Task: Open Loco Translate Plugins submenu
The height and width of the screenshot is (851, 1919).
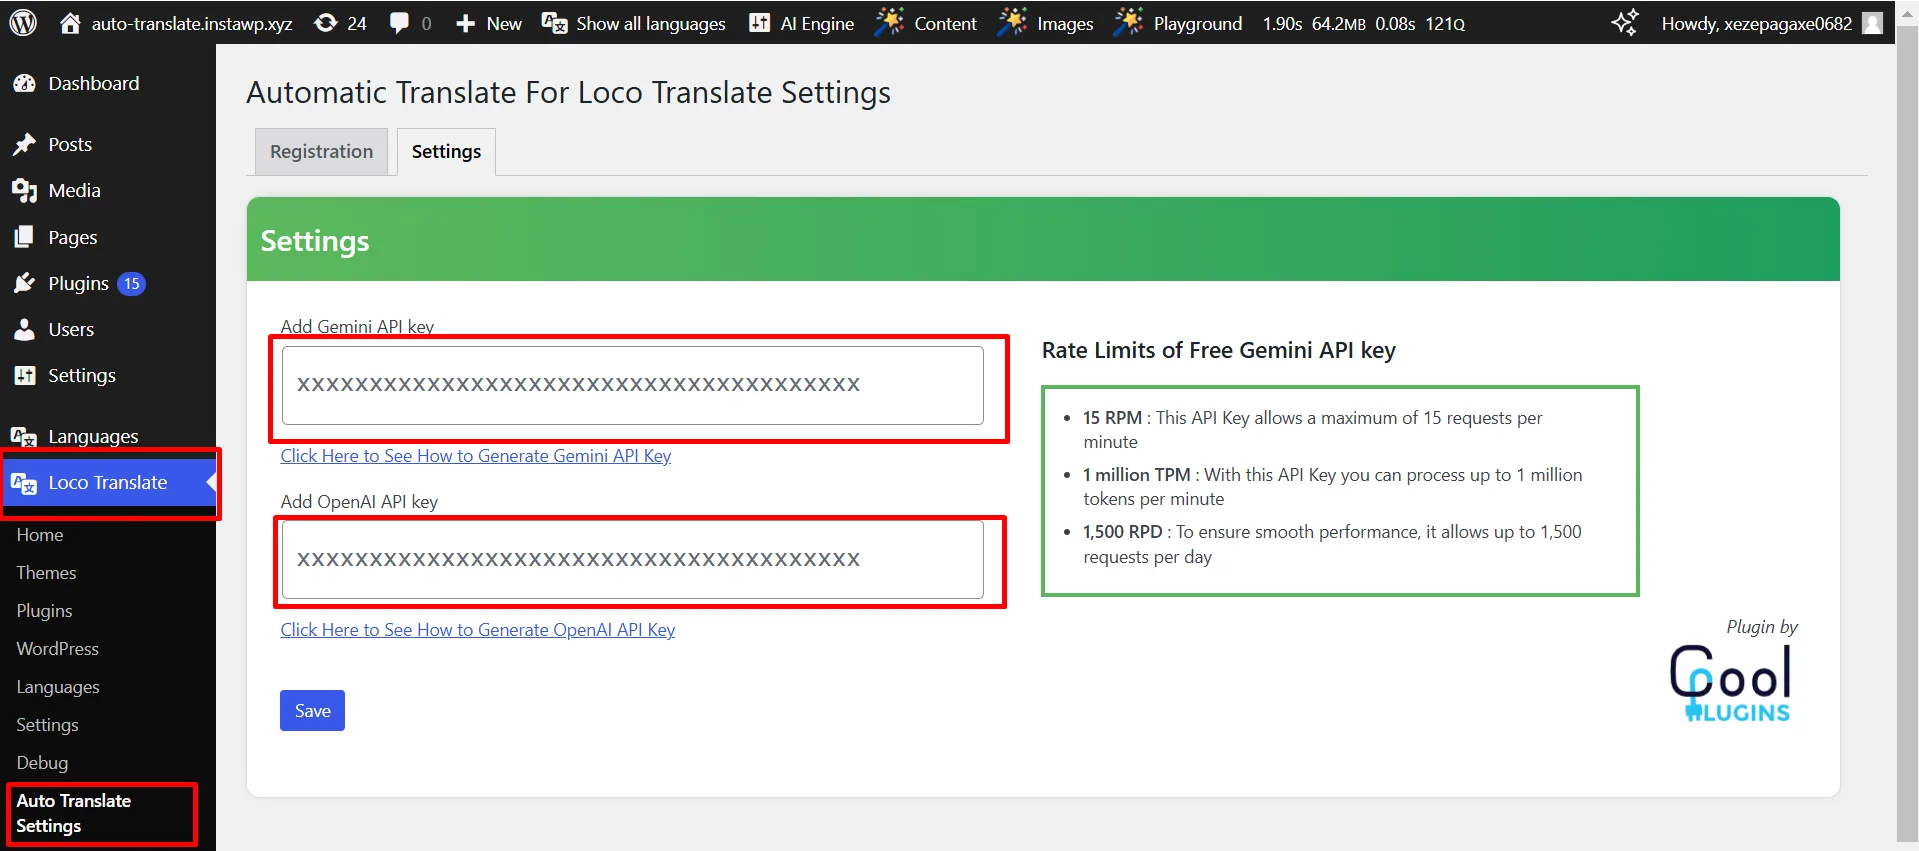Action: pyautogui.click(x=44, y=611)
